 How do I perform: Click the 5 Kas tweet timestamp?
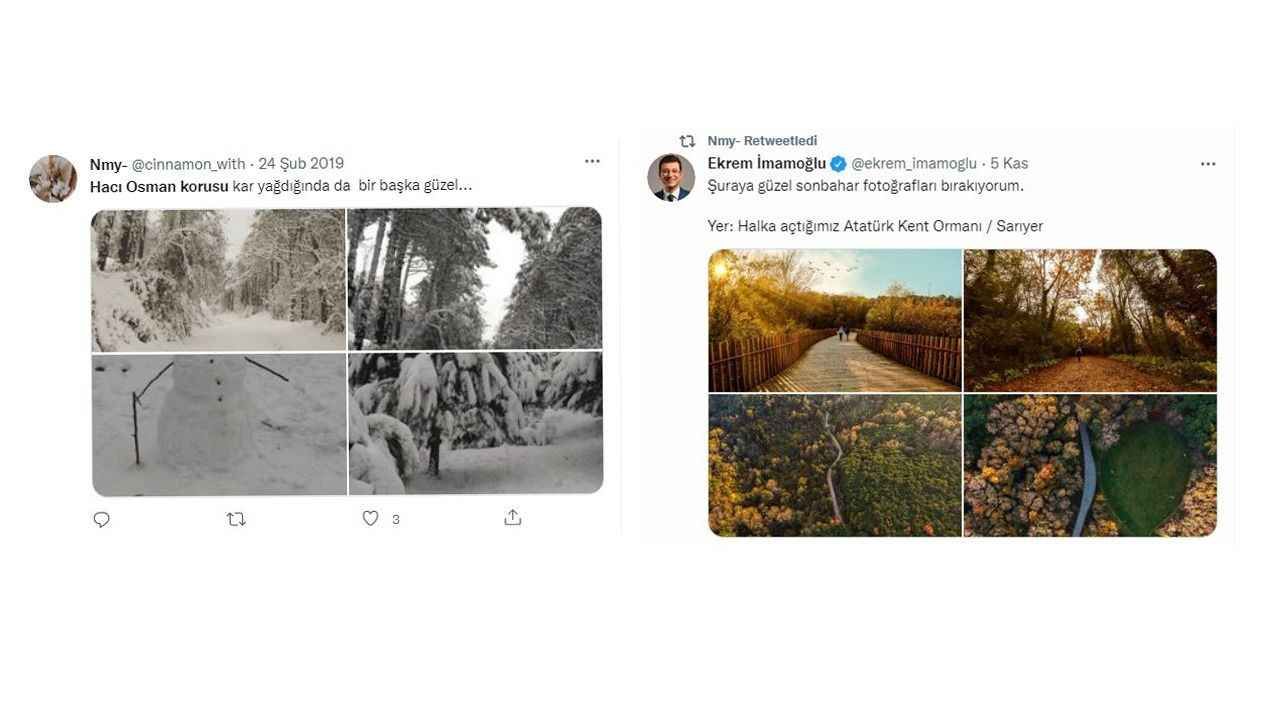[x=1009, y=164]
